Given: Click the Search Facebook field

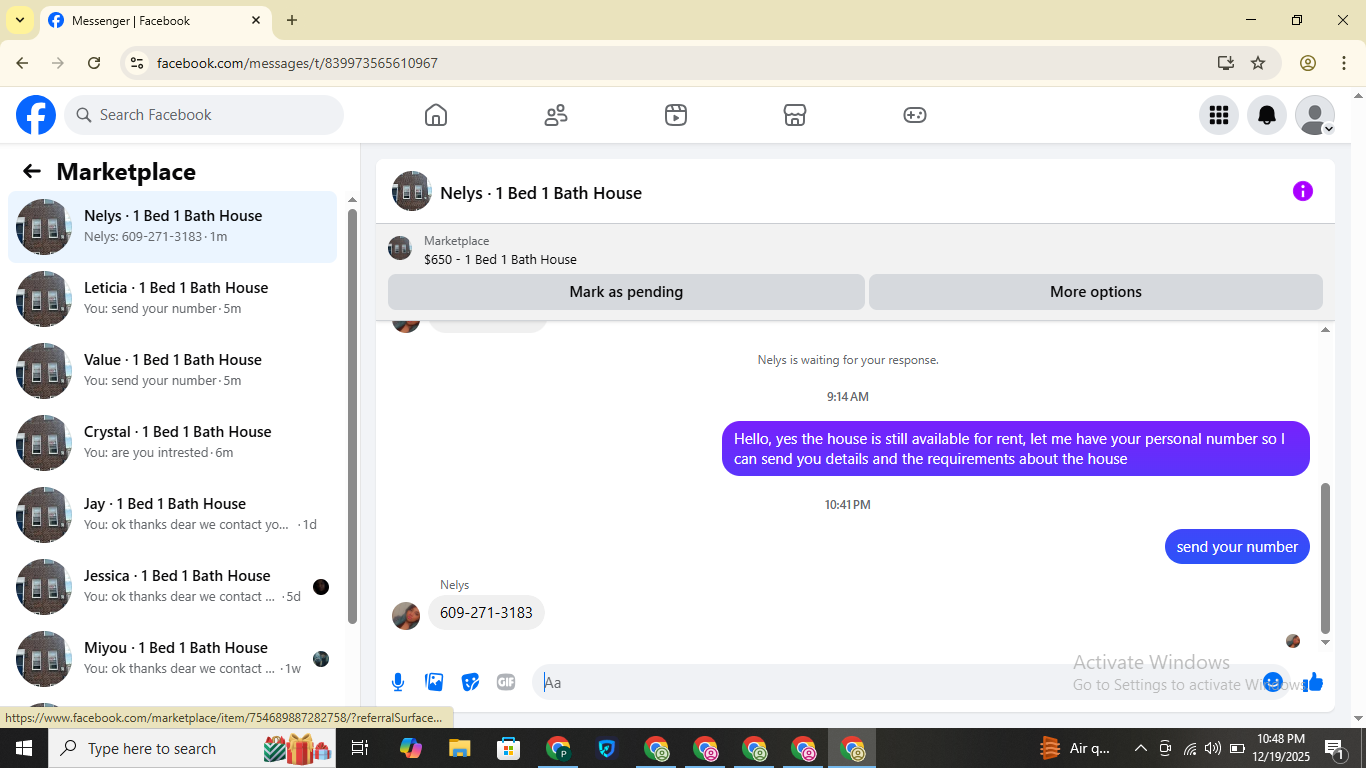Looking at the screenshot, I should (204, 115).
